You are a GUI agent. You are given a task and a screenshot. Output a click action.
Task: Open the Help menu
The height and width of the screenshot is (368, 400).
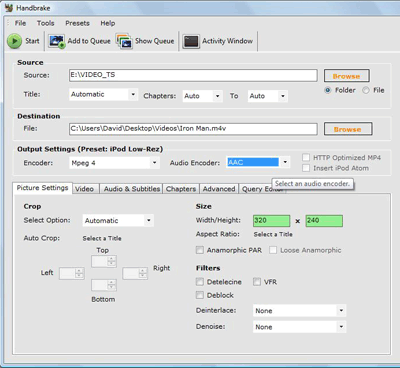[108, 23]
